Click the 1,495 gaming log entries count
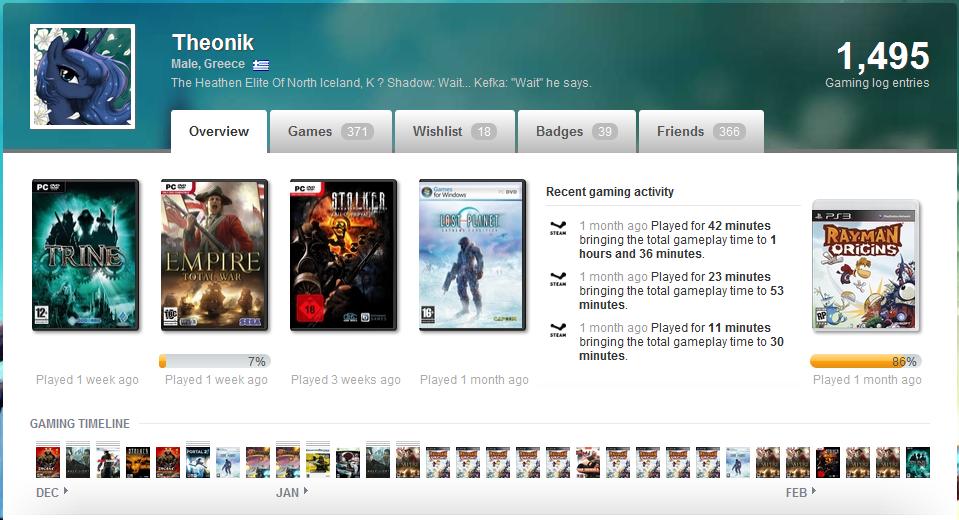This screenshot has height=520, width=959. coord(883,56)
